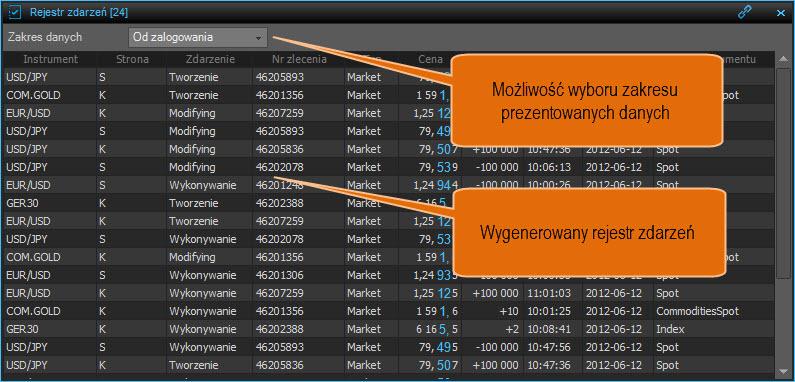Click side K in GER30 Tworzenie row
795x382 pixels.
click(102, 203)
